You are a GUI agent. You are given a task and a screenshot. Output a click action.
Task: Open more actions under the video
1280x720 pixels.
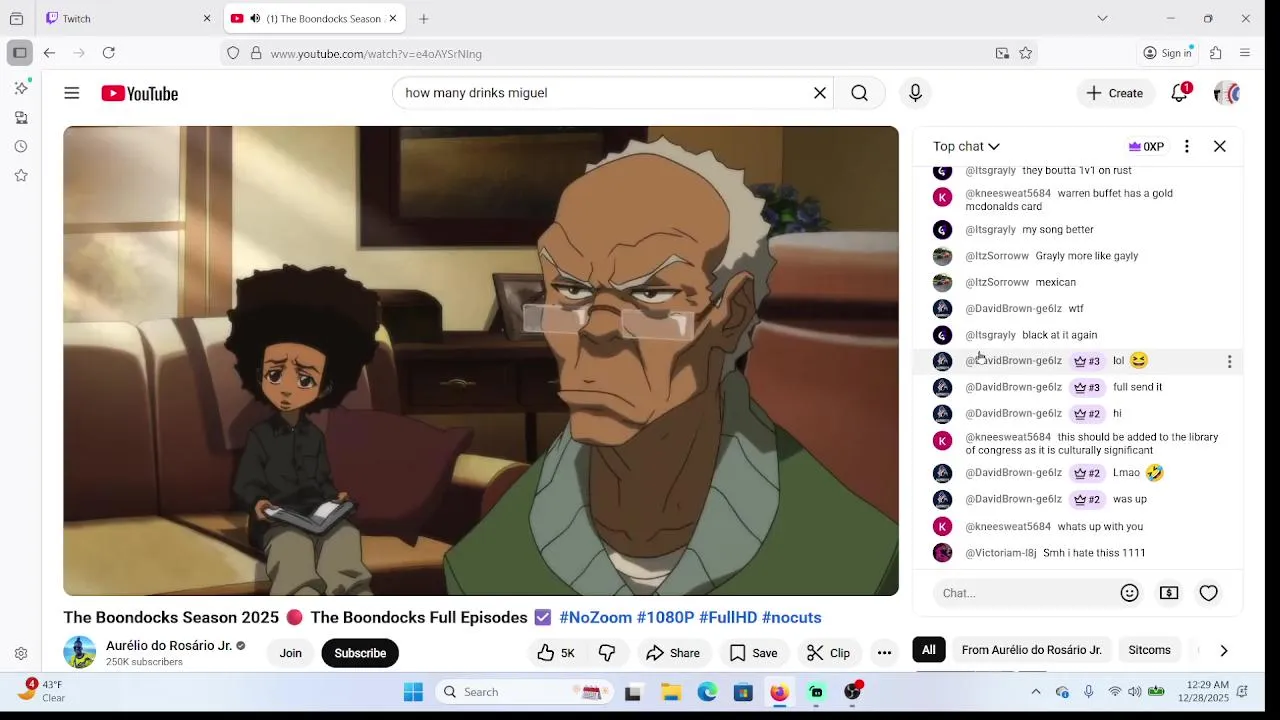coord(884,653)
